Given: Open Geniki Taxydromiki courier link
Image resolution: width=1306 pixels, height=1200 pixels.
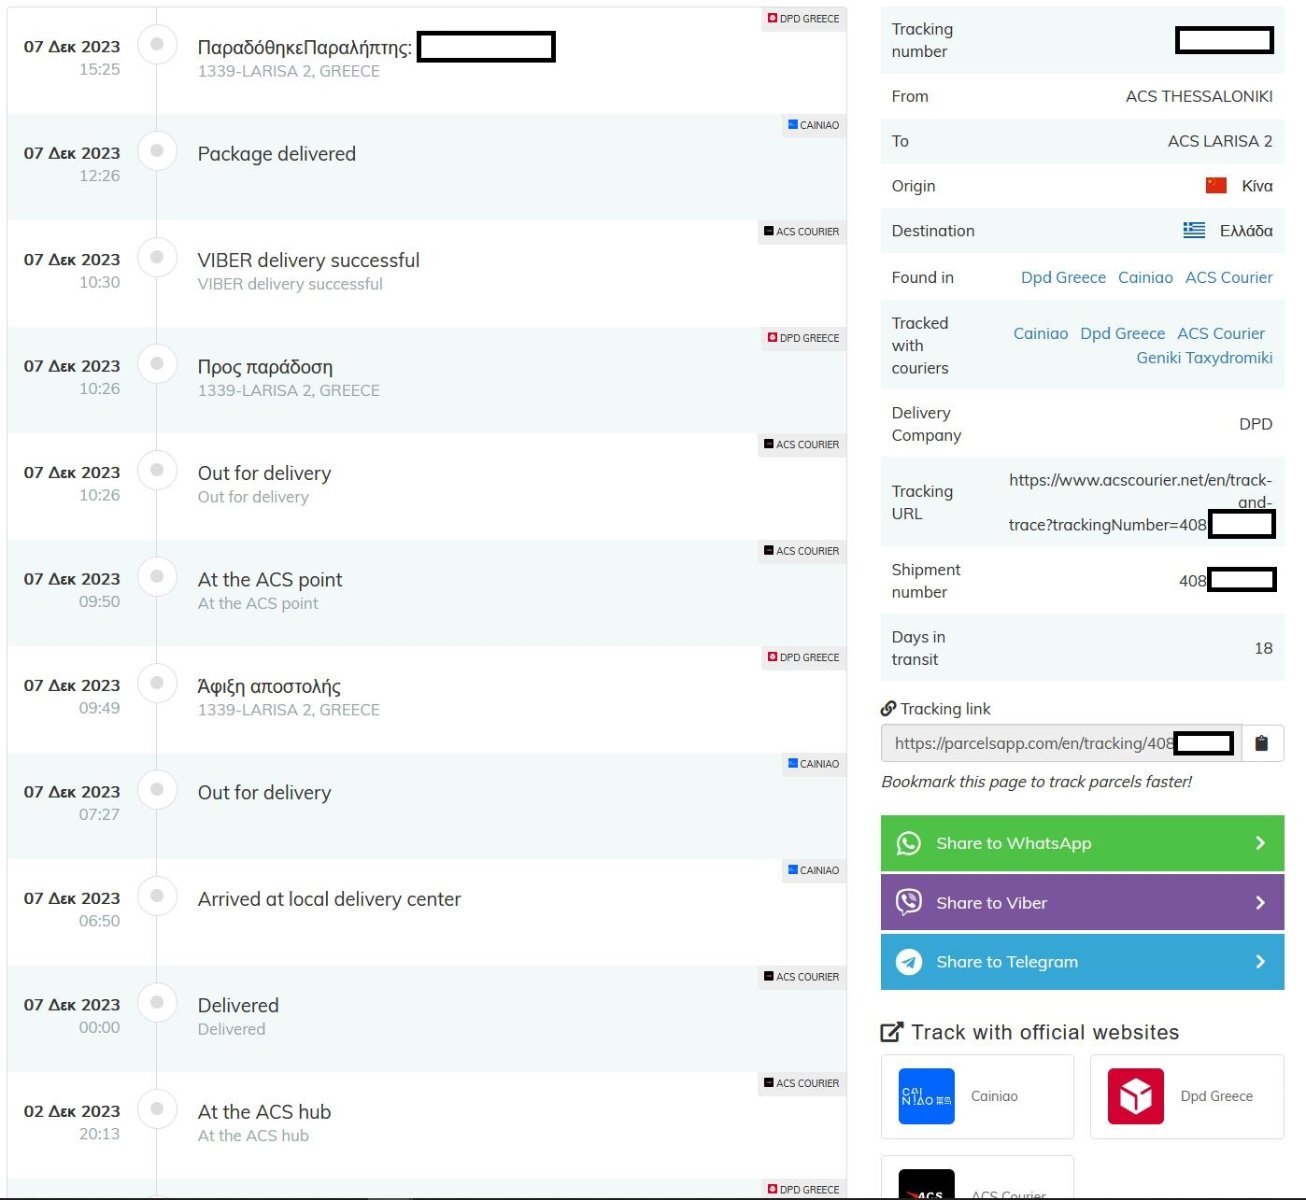Looking at the screenshot, I should (1204, 357).
